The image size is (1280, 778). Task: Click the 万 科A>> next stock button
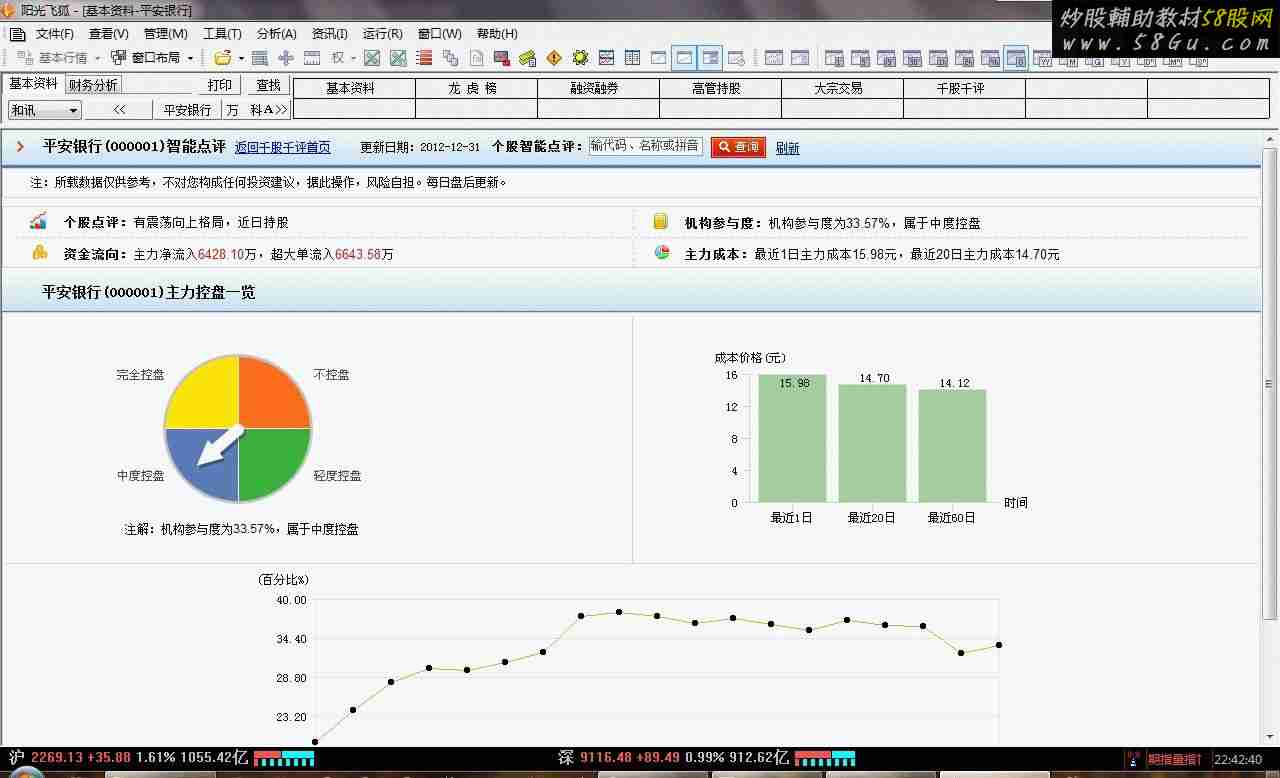click(x=256, y=110)
